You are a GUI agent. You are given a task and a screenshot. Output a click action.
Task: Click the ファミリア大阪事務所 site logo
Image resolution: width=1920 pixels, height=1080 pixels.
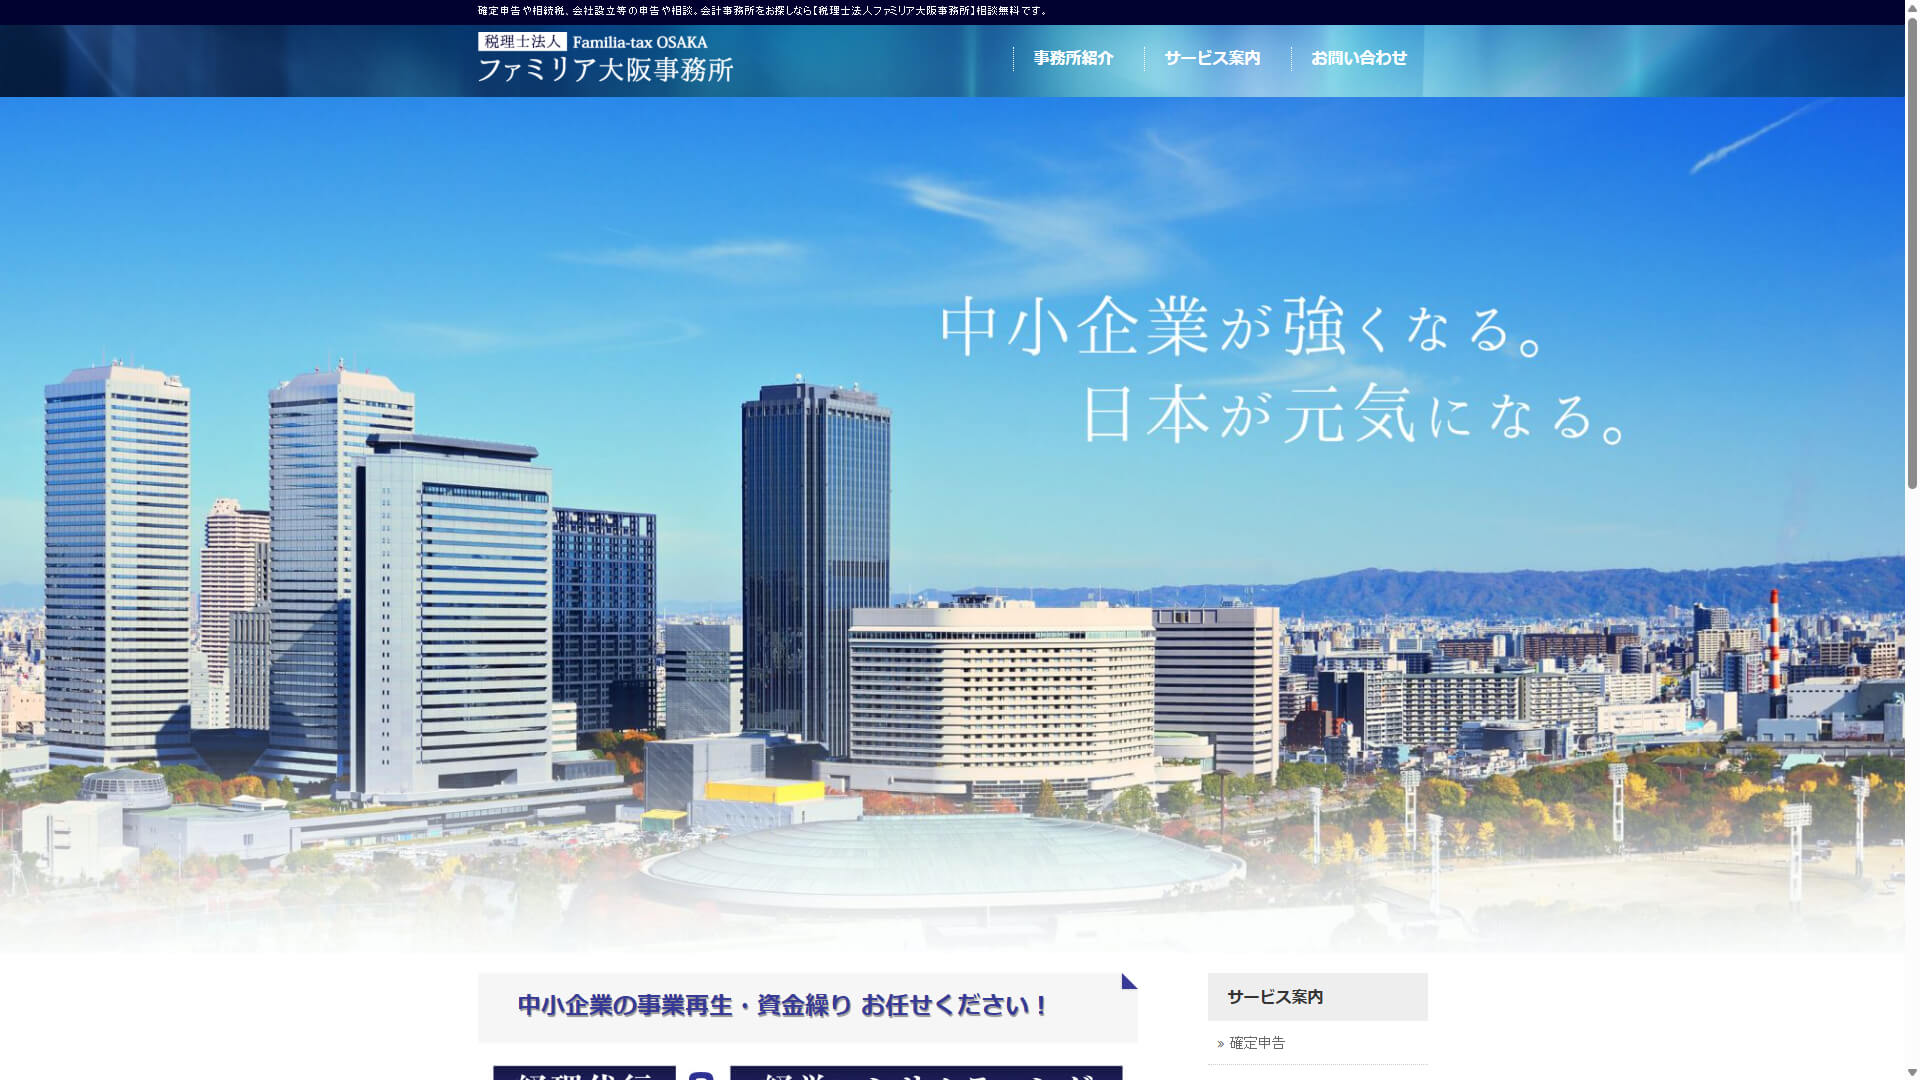click(605, 69)
